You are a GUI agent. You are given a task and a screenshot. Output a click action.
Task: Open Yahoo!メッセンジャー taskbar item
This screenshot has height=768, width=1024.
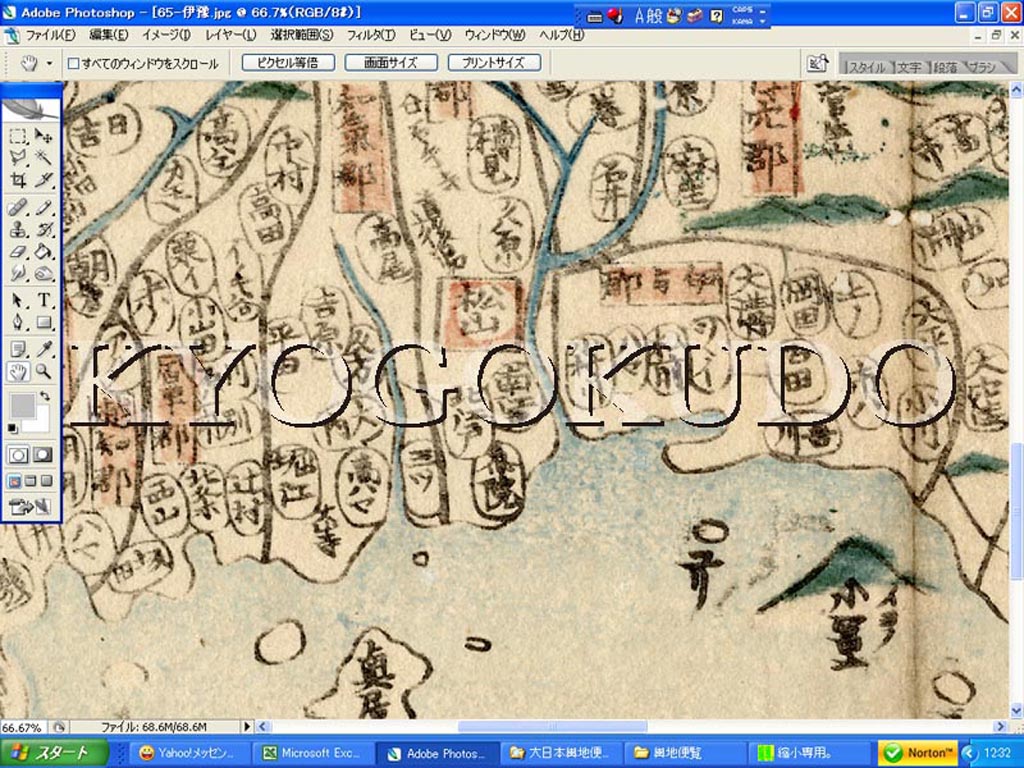(x=190, y=753)
